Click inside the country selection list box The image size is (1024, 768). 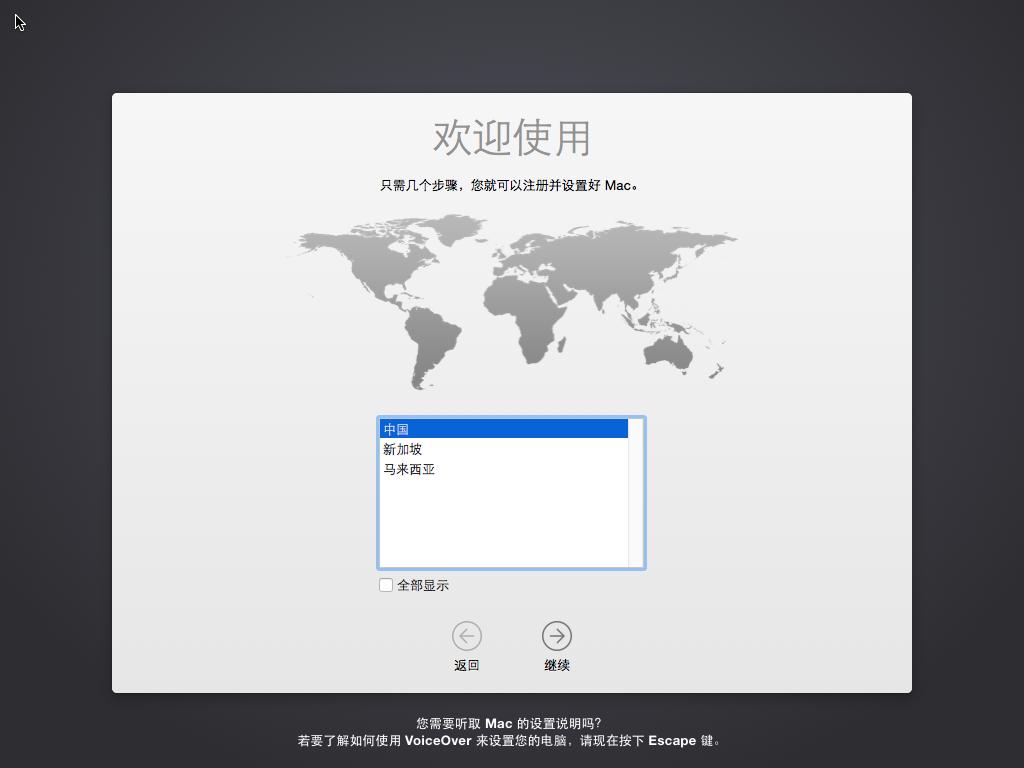pos(500,520)
